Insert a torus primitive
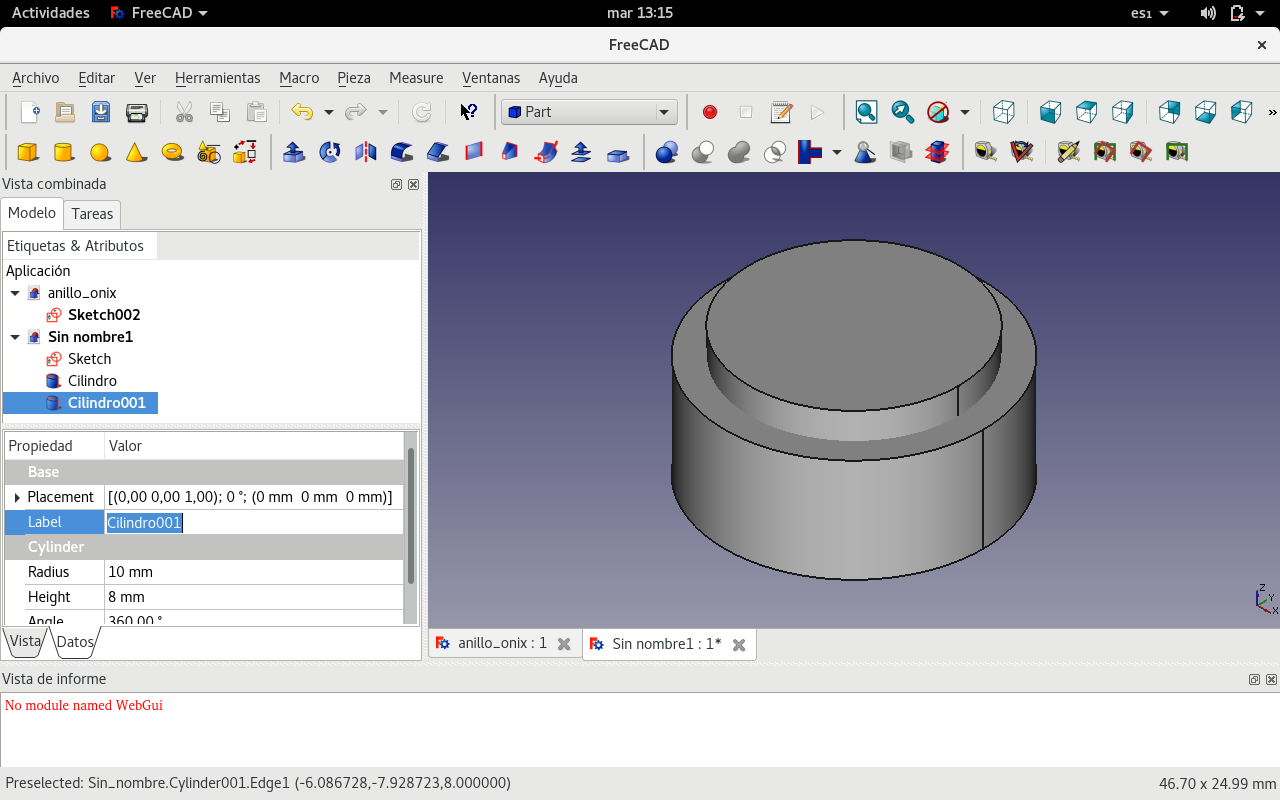The image size is (1280, 800). tap(172, 152)
